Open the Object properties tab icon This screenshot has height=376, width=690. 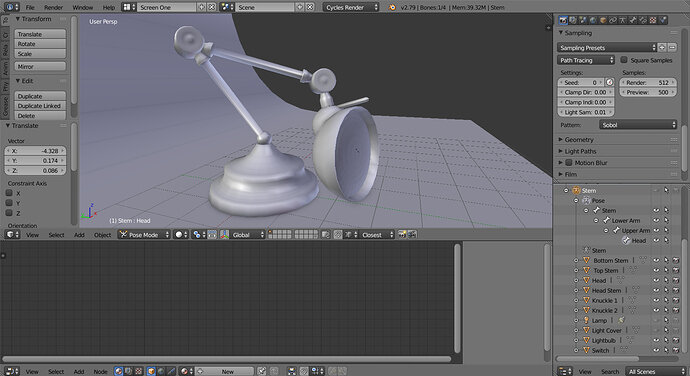603,20
